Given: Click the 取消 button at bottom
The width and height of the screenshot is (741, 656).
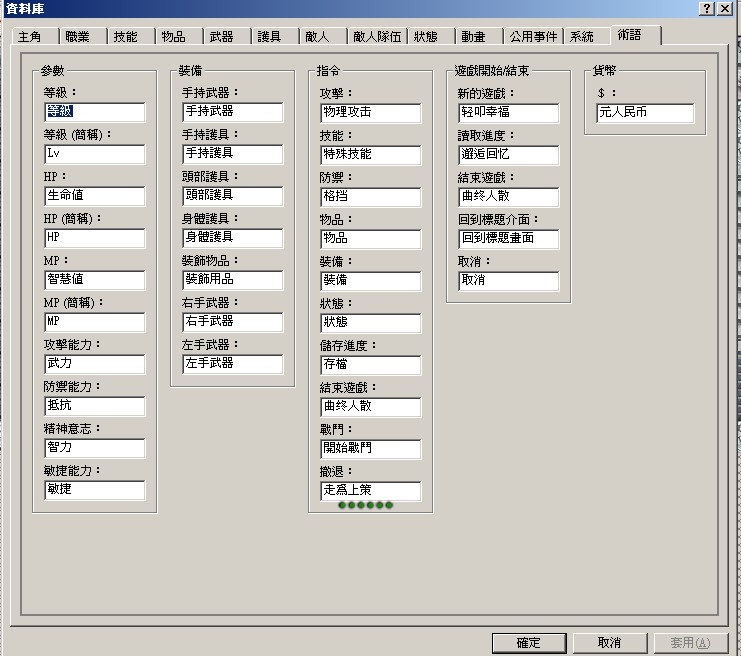Looking at the screenshot, I should (610, 643).
